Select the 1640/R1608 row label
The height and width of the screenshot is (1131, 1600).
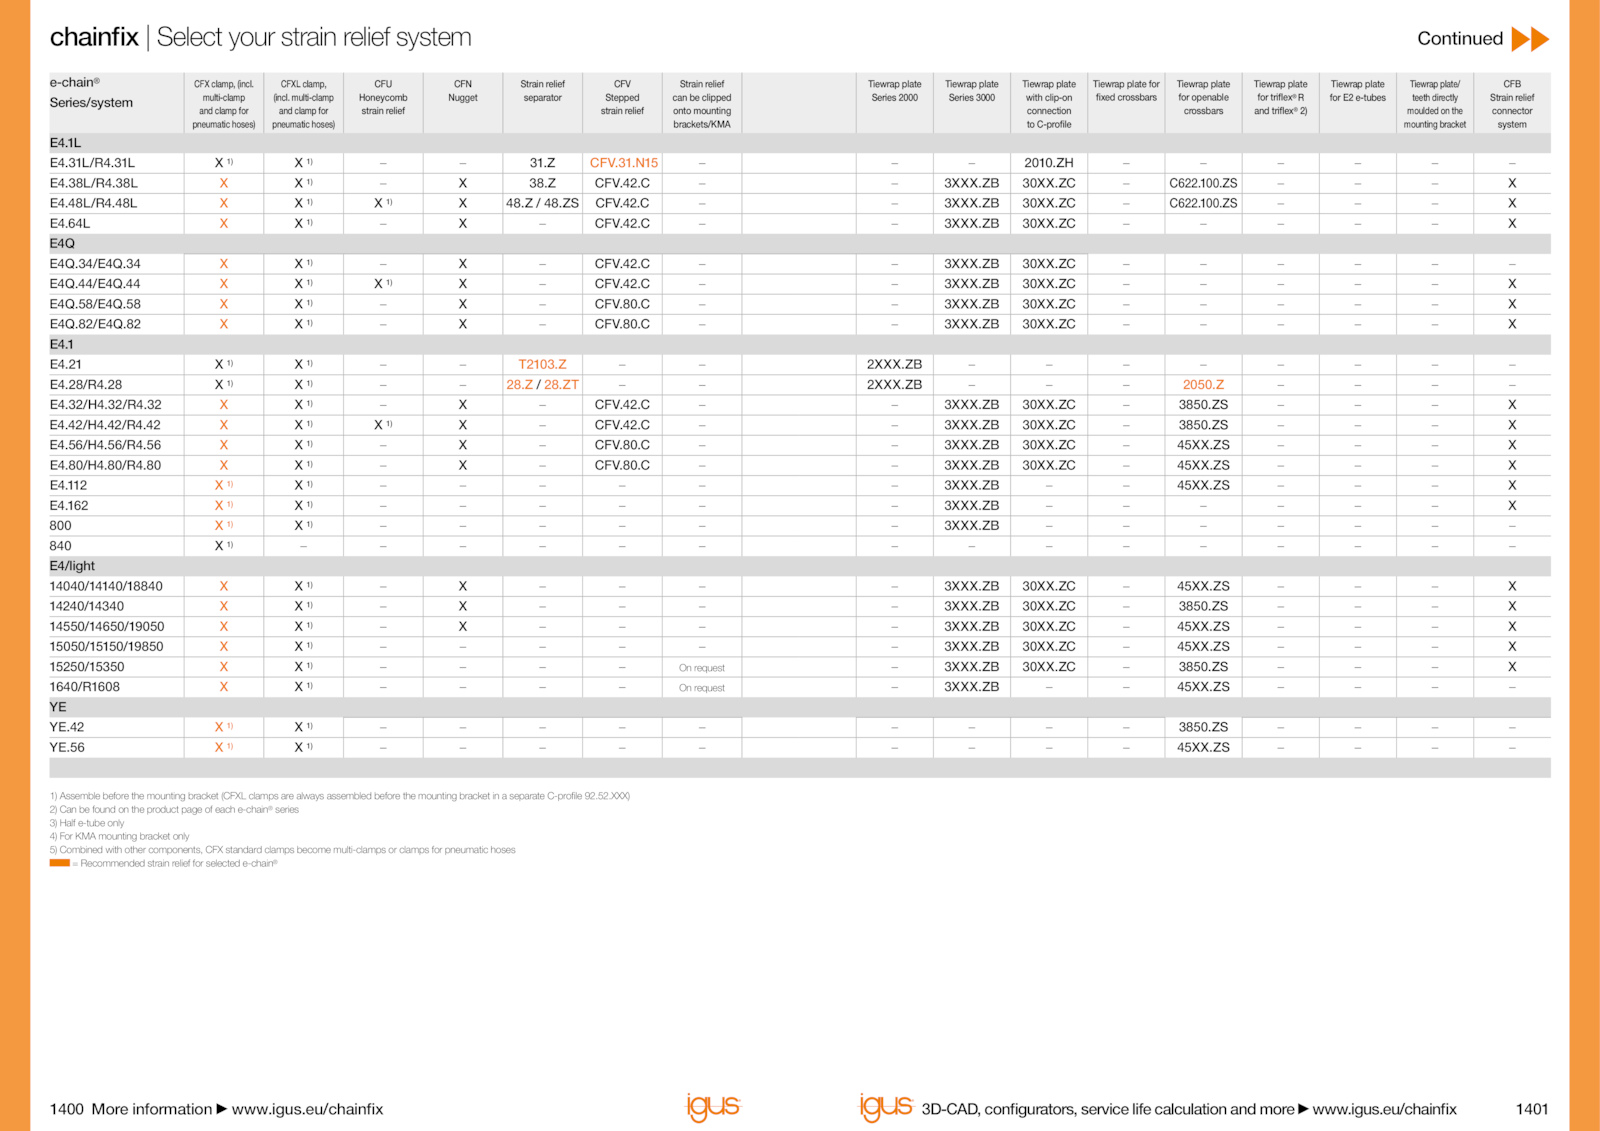85,687
